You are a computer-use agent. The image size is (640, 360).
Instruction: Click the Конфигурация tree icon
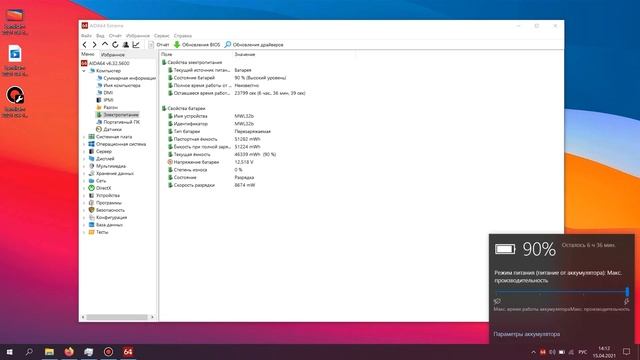tap(91, 218)
